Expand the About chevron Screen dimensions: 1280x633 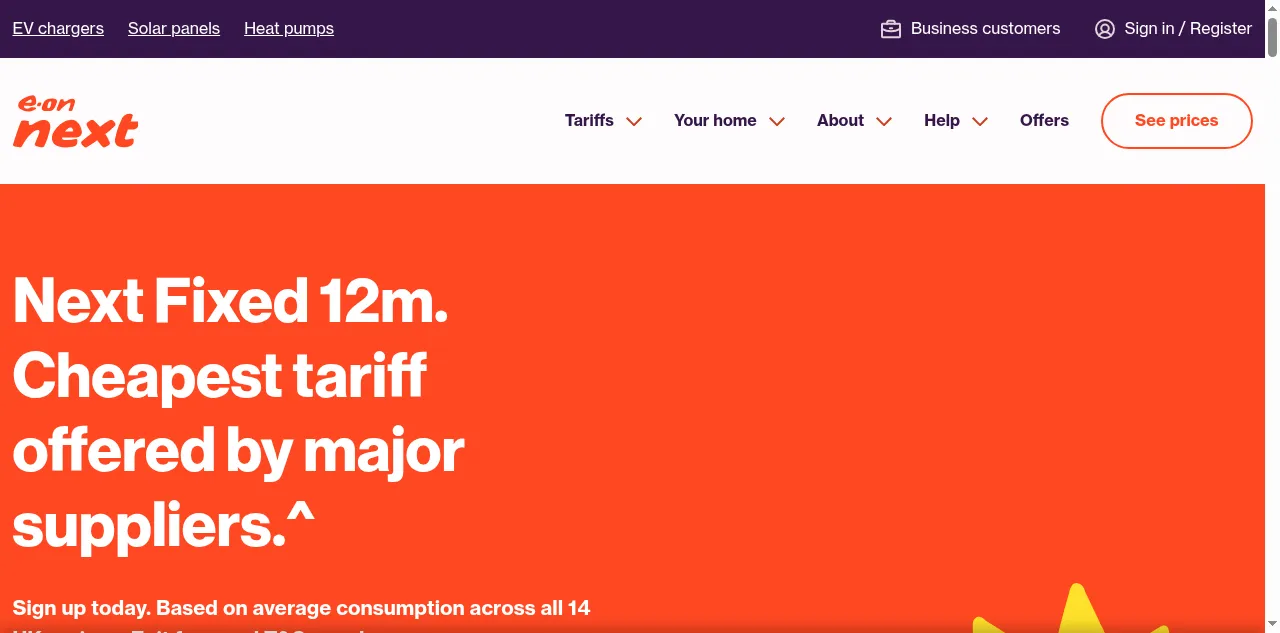click(884, 121)
